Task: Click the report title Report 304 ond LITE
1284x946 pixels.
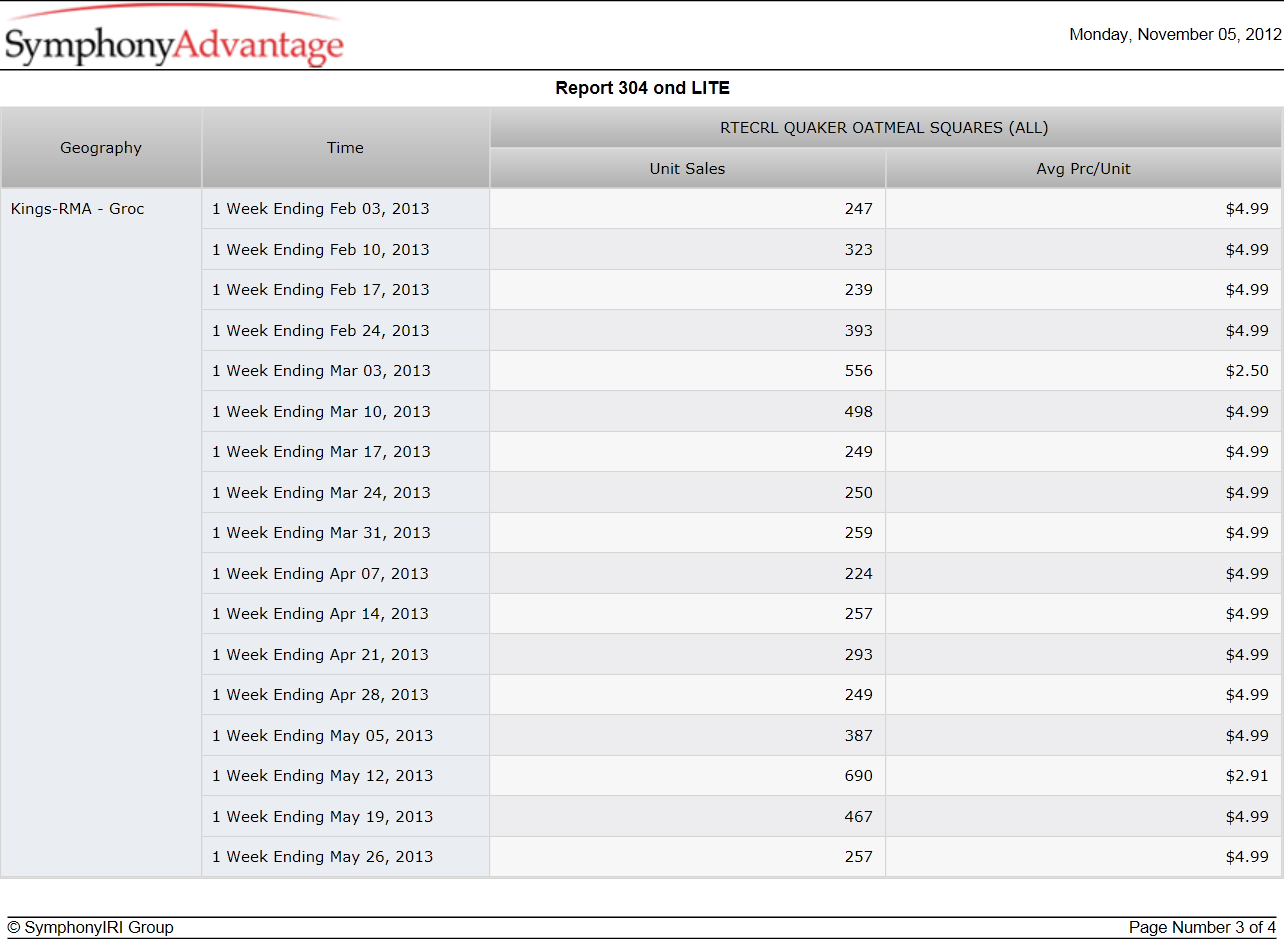Action: click(642, 88)
